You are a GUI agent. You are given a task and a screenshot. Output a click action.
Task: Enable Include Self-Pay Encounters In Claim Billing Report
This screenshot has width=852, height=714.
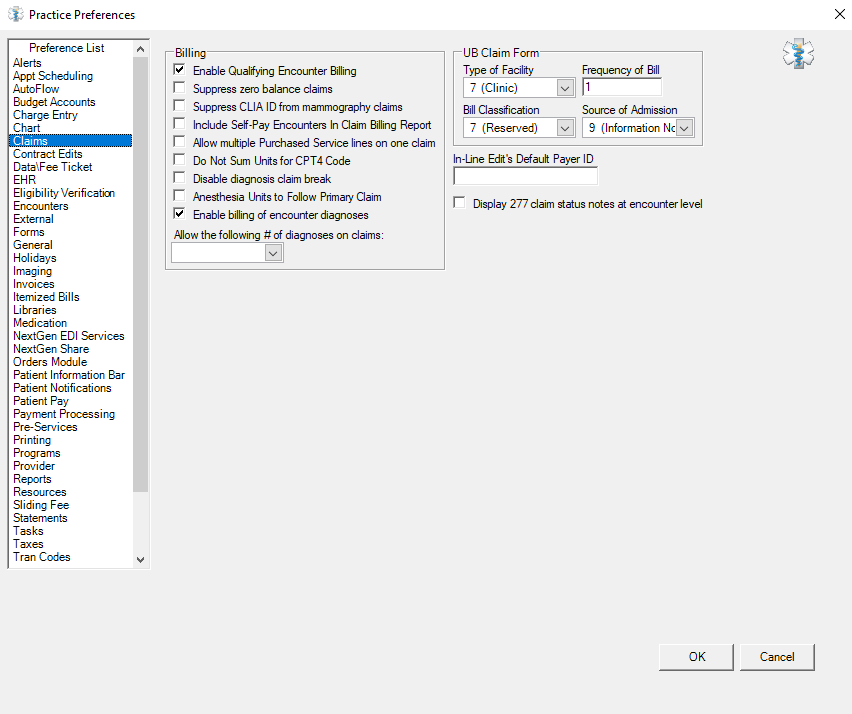pos(179,124)
